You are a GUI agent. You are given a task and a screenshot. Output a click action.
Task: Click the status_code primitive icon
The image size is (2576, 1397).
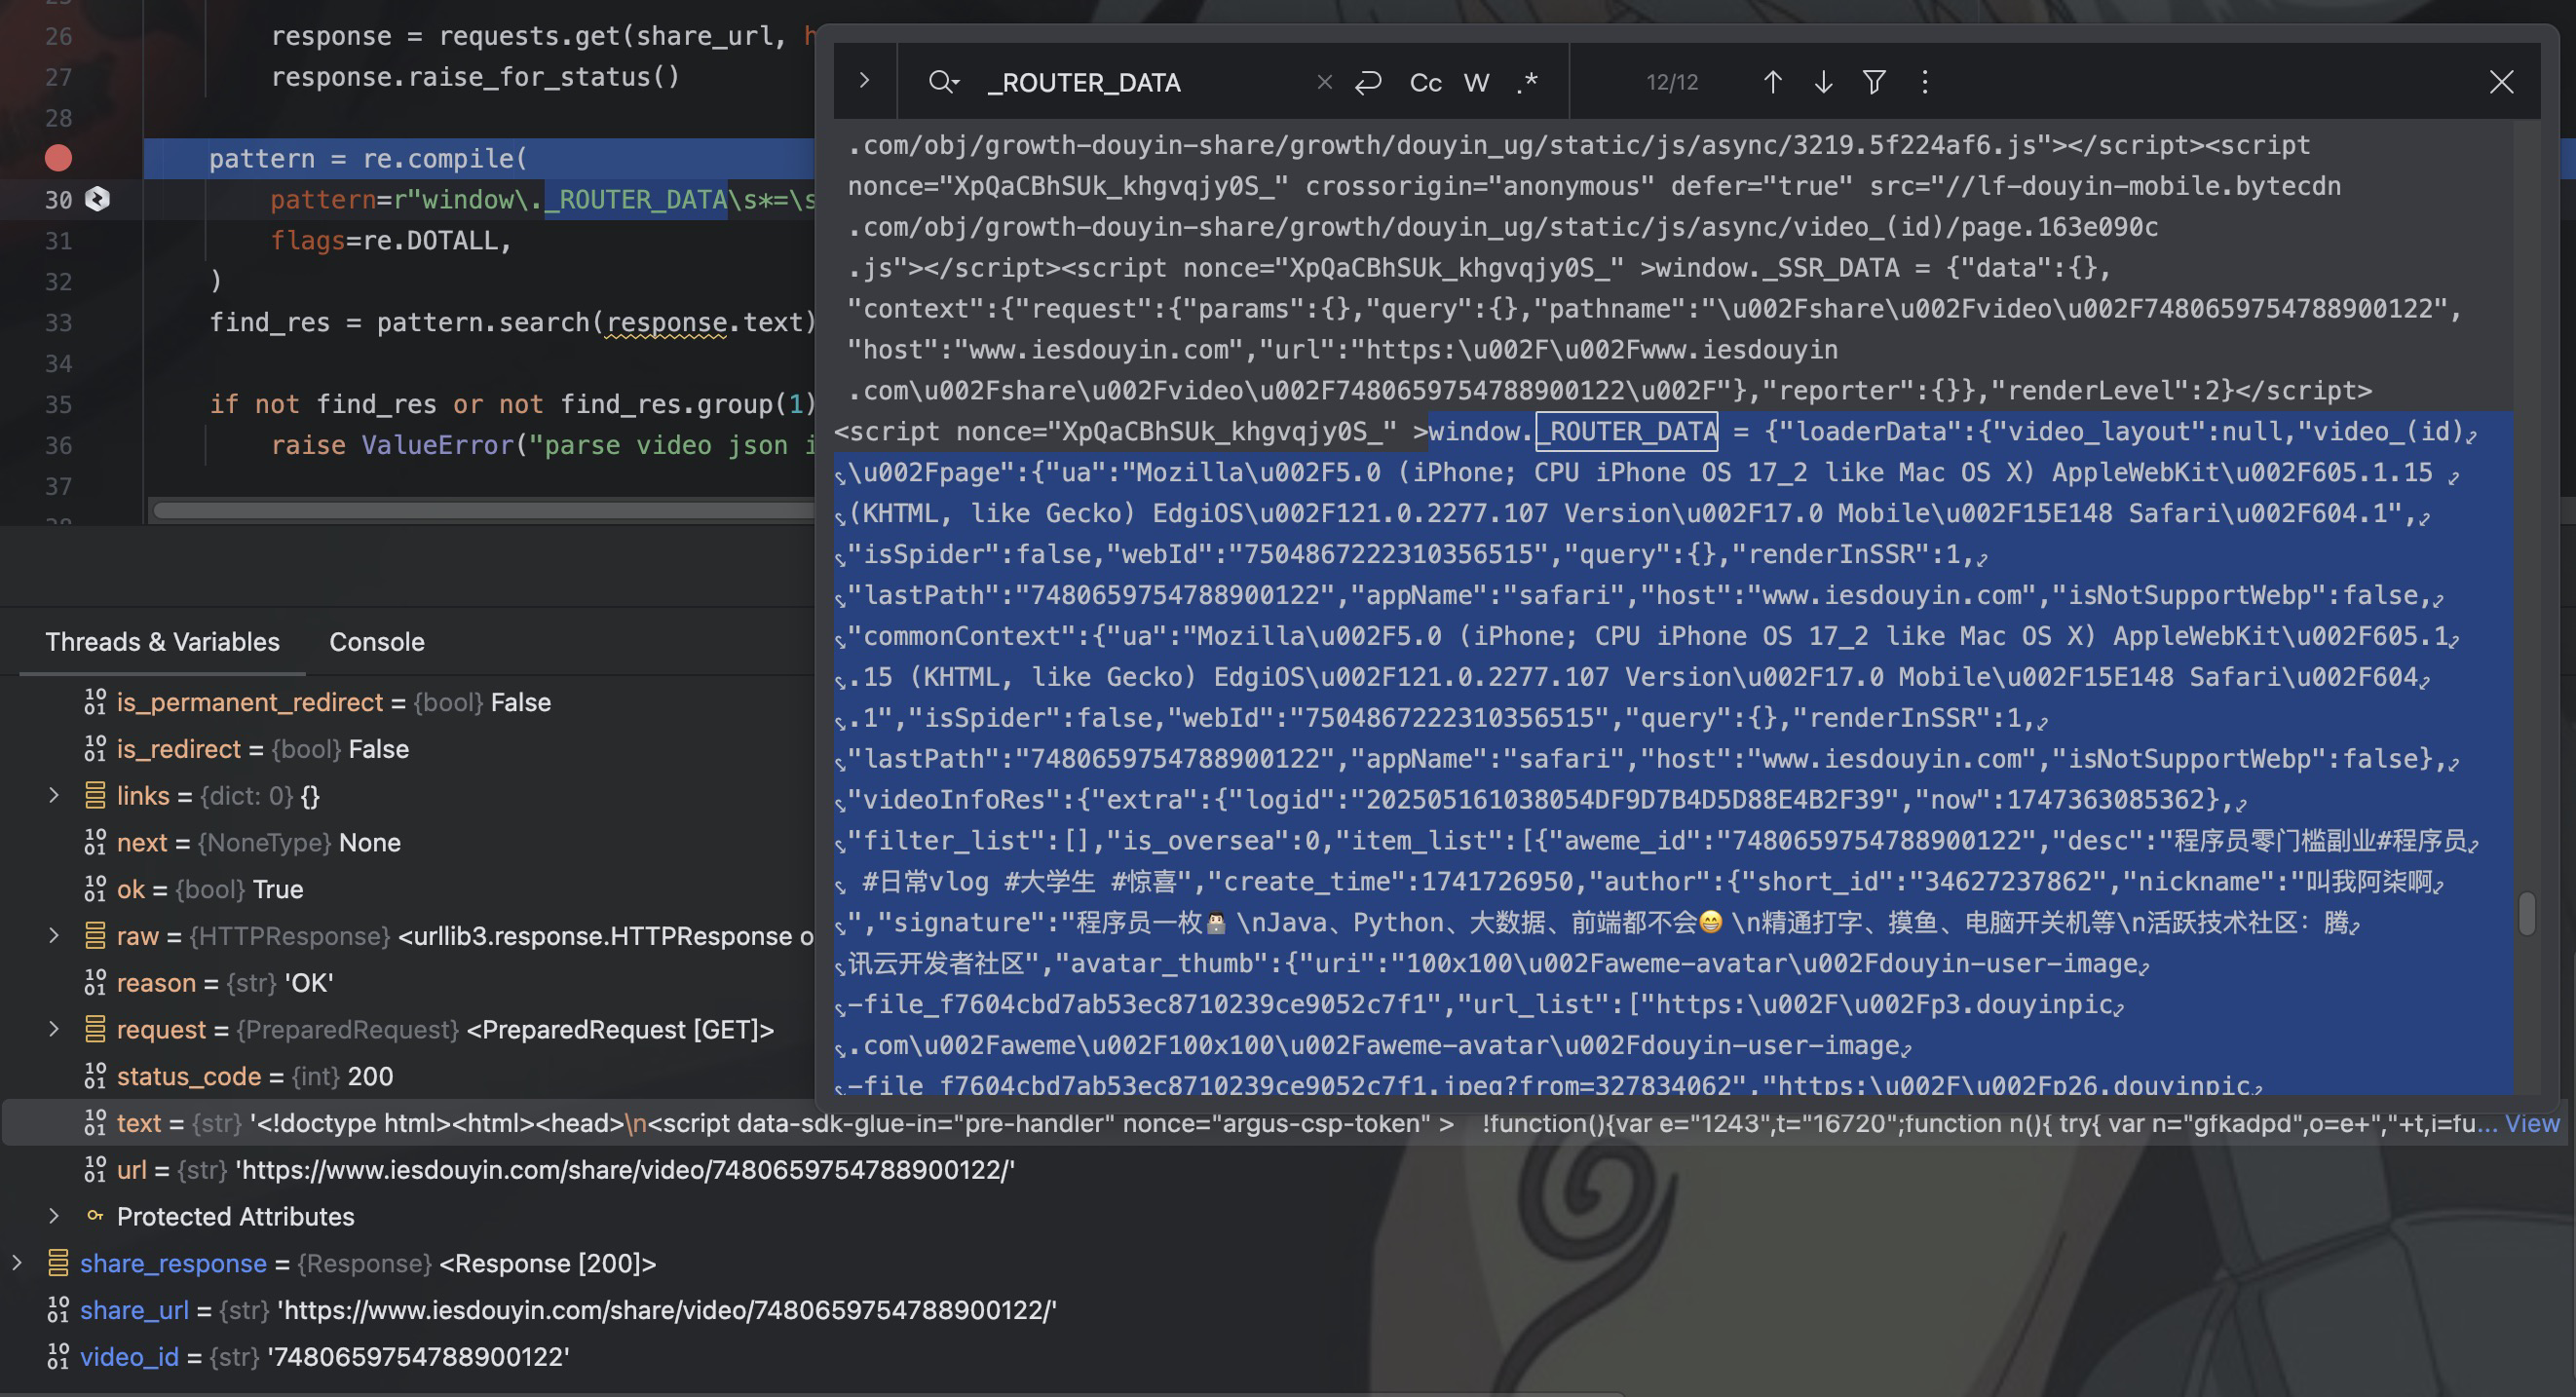pyautogui.click(x=95, y=1076)
